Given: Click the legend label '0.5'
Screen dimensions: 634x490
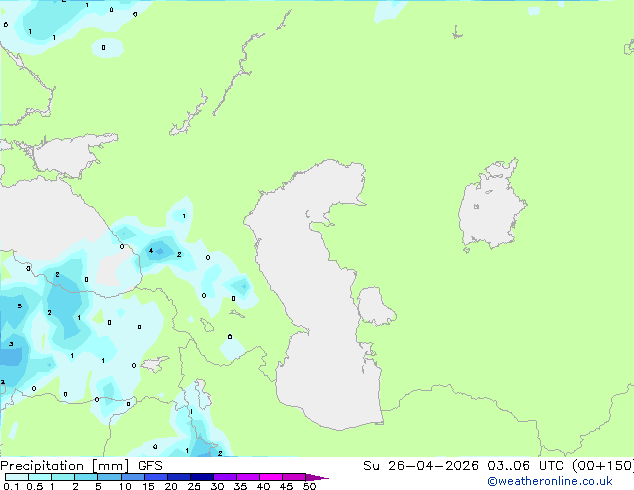Looking at the screenshot, I should (x=35, y=486).
